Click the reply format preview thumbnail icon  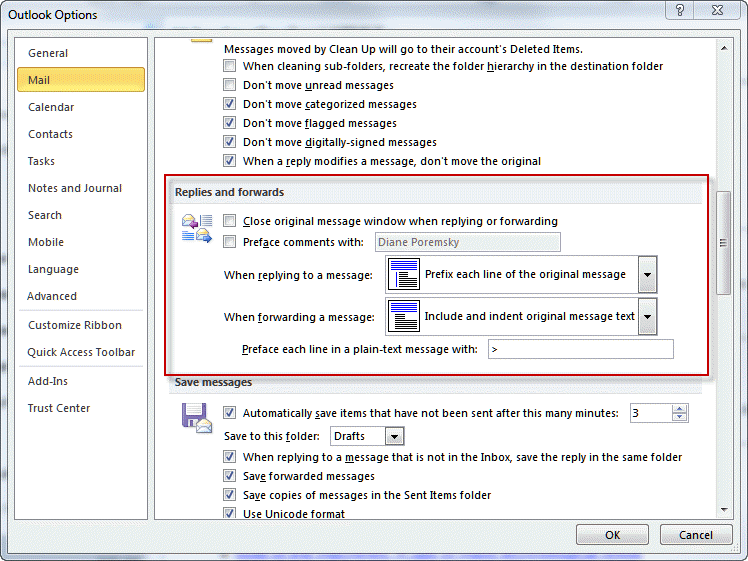[404, 274]
